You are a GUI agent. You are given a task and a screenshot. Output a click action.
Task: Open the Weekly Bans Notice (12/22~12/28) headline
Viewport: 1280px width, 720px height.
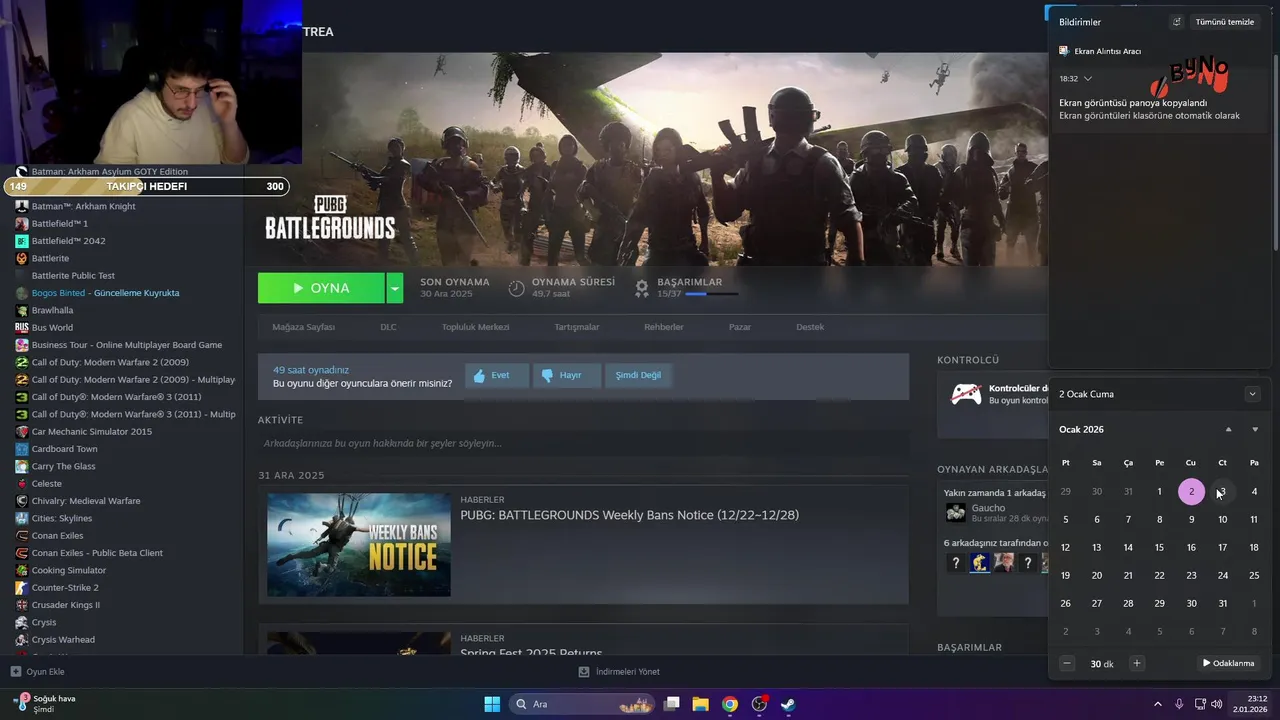[629, 515]
